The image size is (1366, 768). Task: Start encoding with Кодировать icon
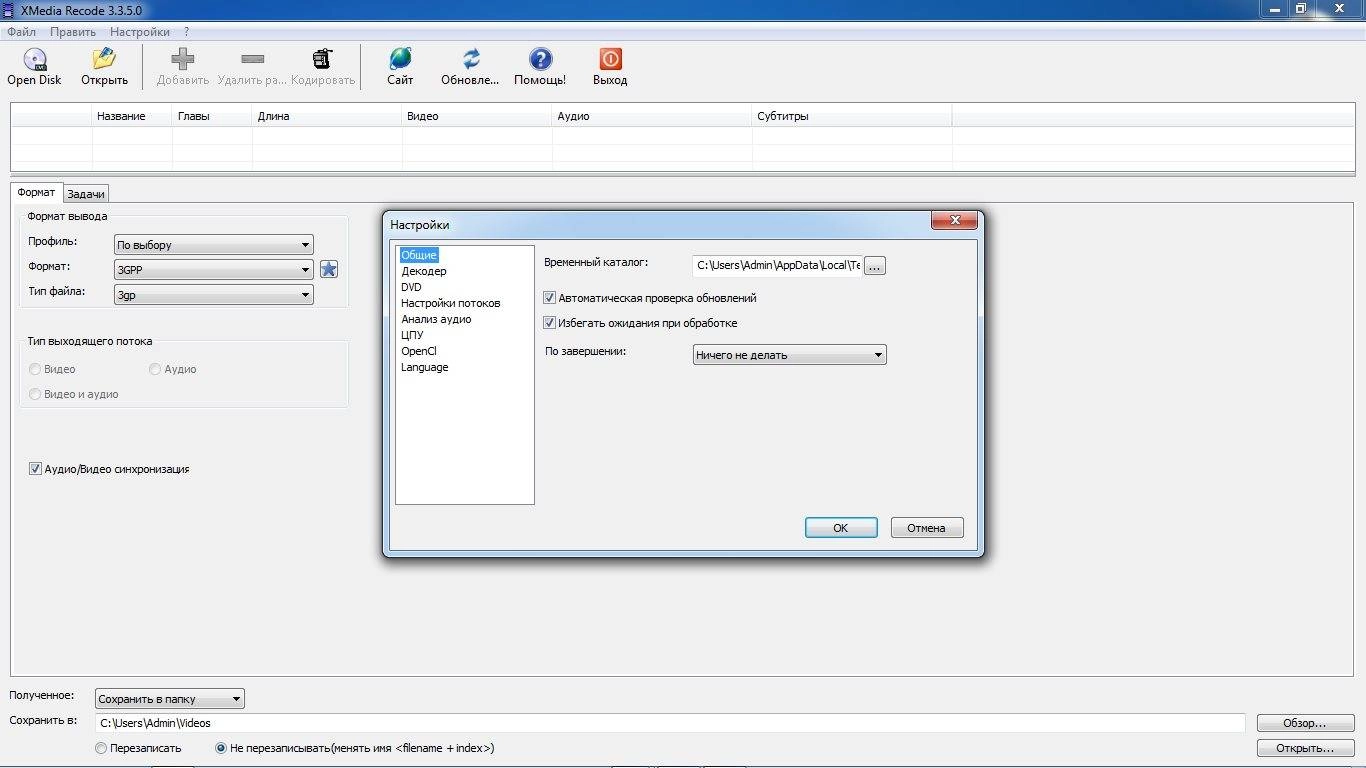click(x=322, y=59)
